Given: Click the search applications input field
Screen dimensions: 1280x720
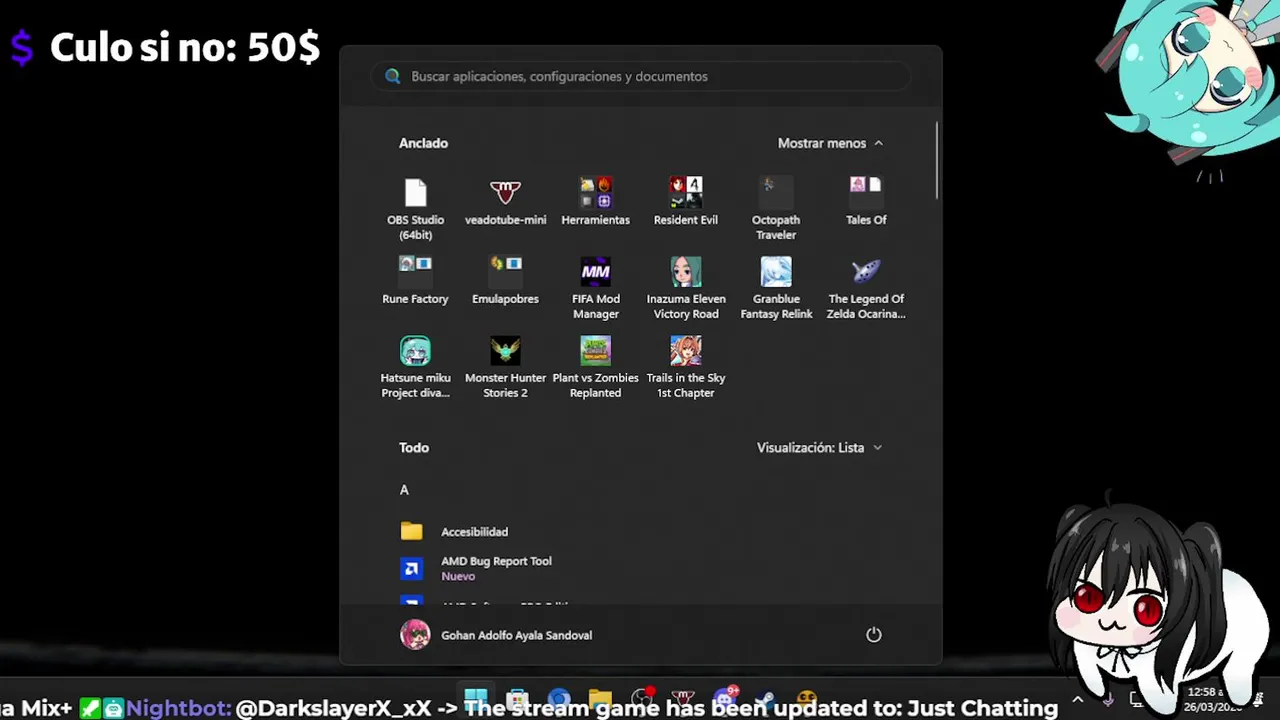Looking at the screenshot, I should pyautogui.click(x=641, y=76).
